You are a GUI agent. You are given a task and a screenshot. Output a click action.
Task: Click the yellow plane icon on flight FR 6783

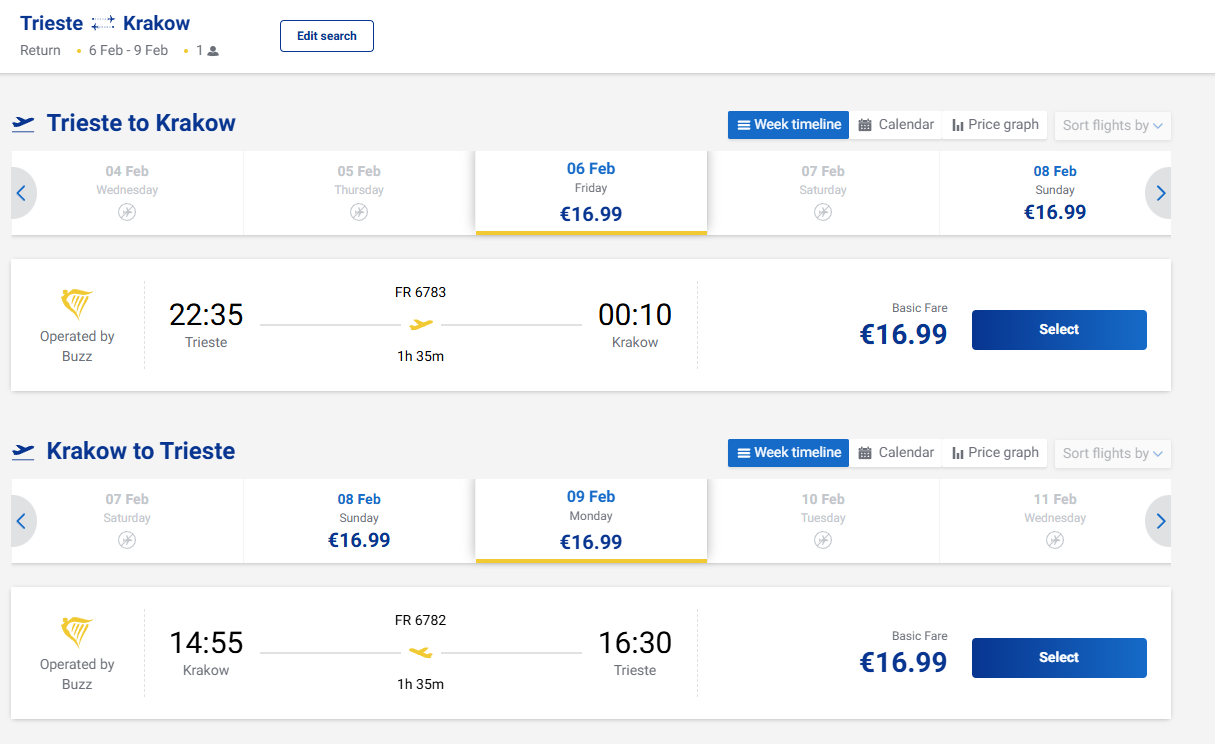click(421, 324)
